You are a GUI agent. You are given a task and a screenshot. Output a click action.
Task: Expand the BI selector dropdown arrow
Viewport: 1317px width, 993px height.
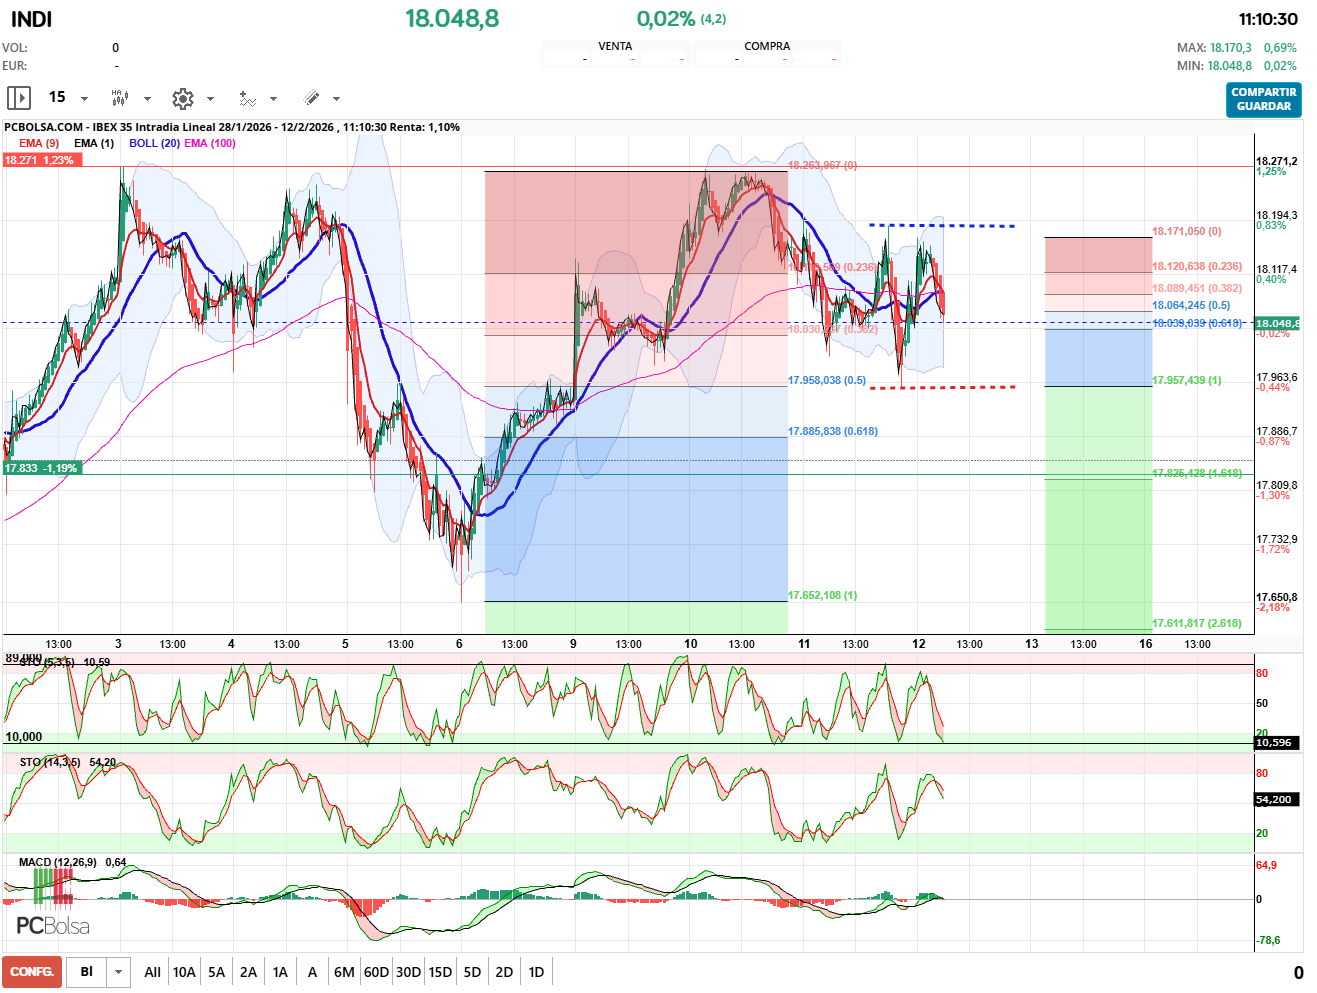click(x=119, y=972)
